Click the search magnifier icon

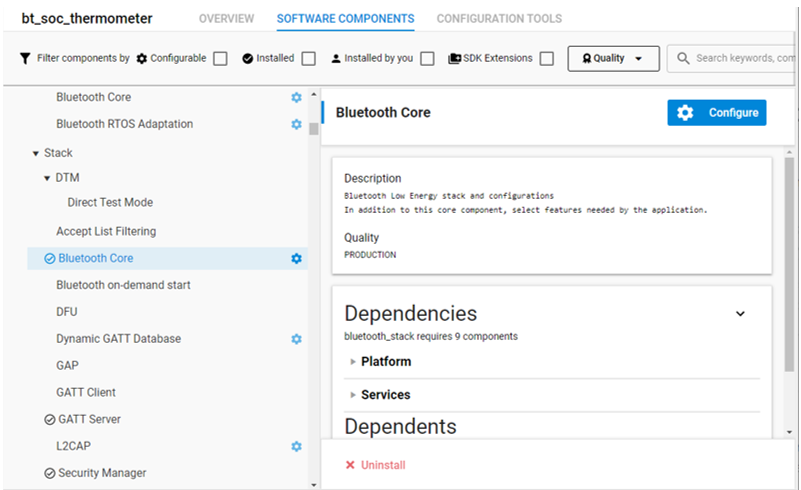click(683, 58)
